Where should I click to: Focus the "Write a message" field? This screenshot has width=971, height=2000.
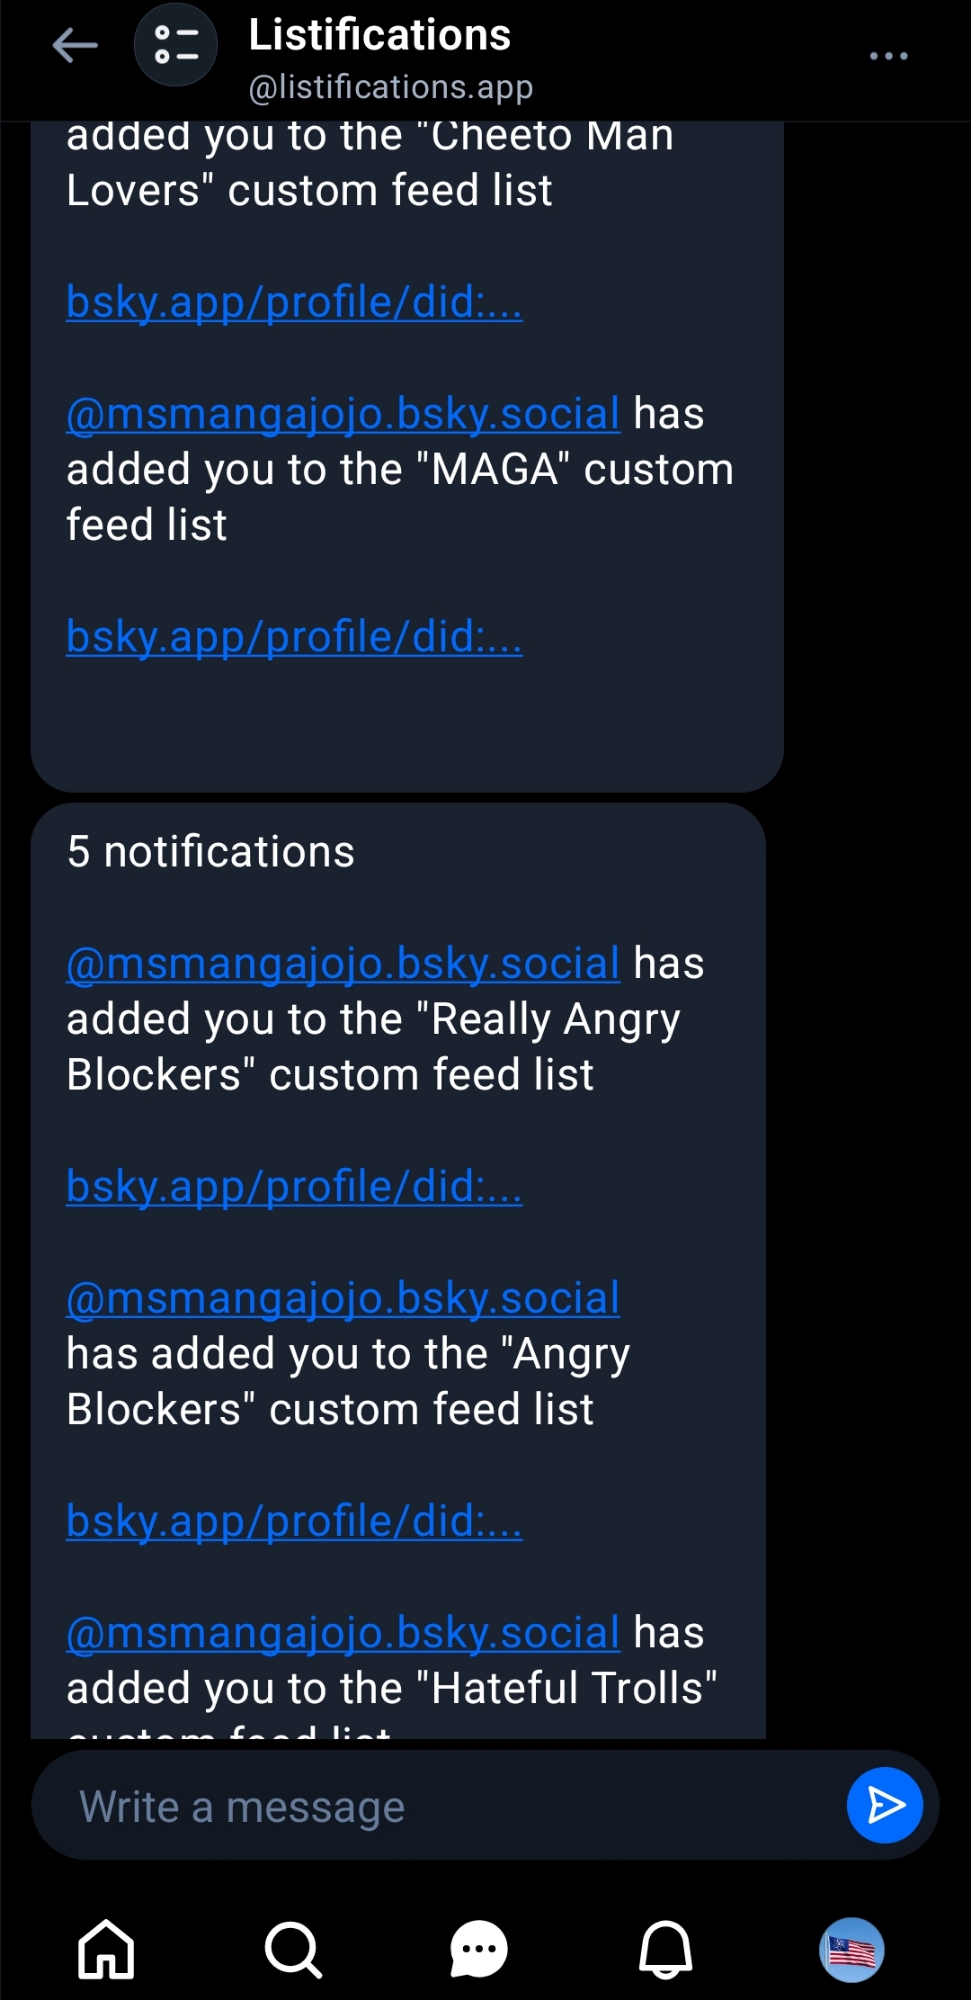coord(440,1807)
